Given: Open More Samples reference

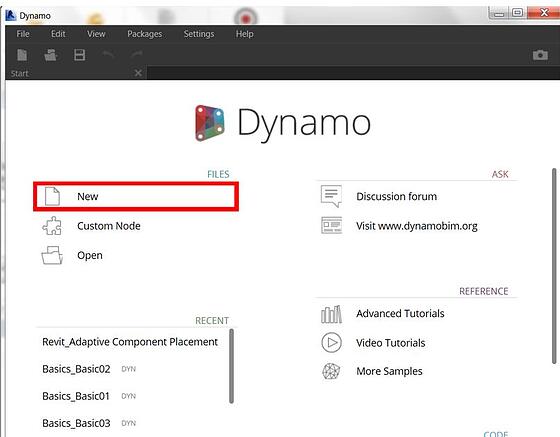Looking at the screenshot, I should (389, 371).
